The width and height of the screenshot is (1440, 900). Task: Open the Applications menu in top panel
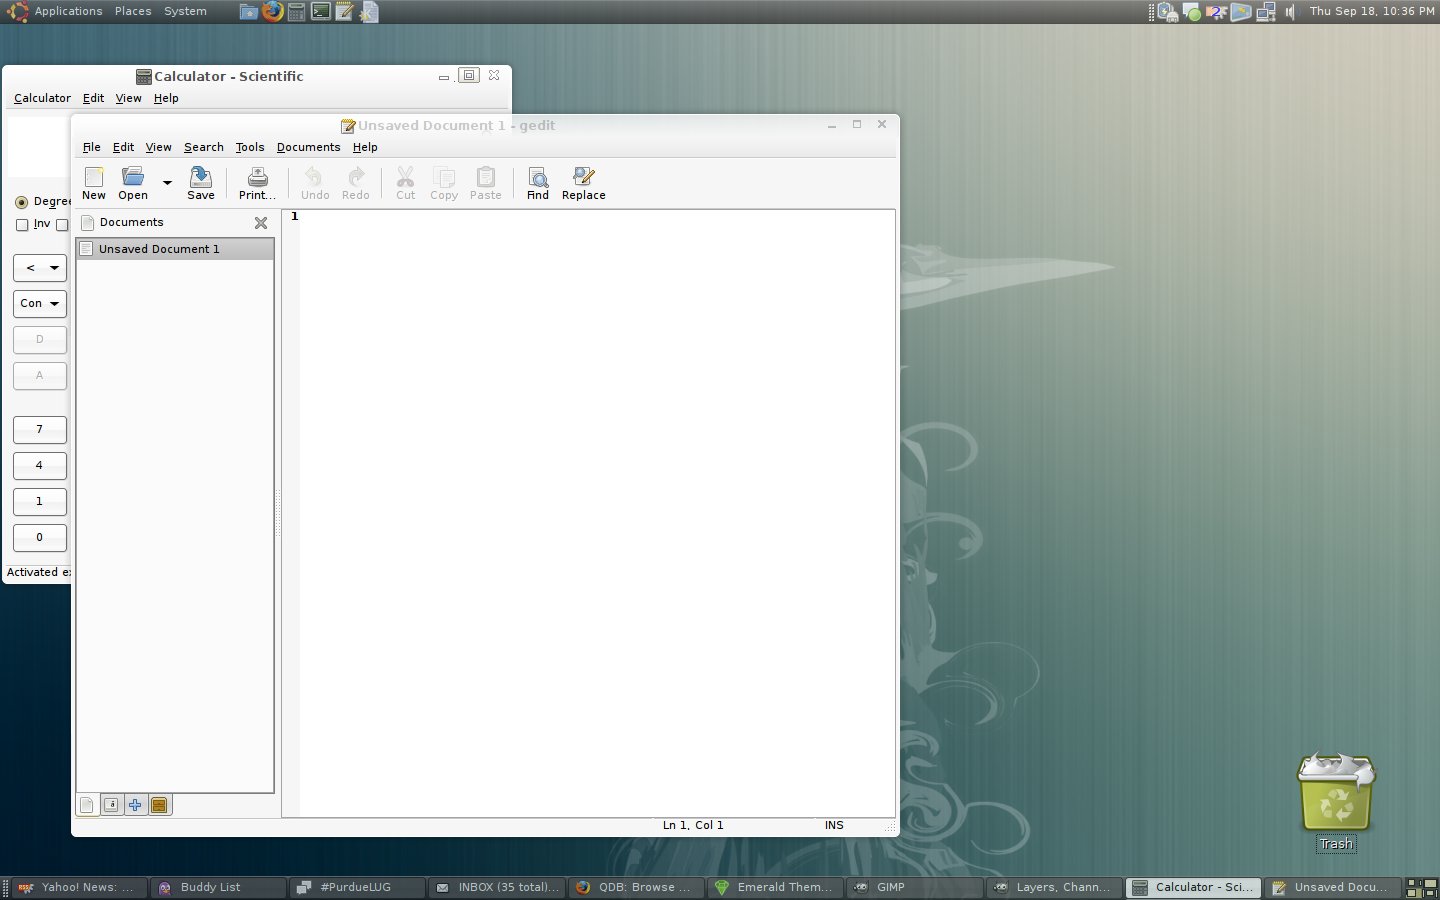(68, 12)
